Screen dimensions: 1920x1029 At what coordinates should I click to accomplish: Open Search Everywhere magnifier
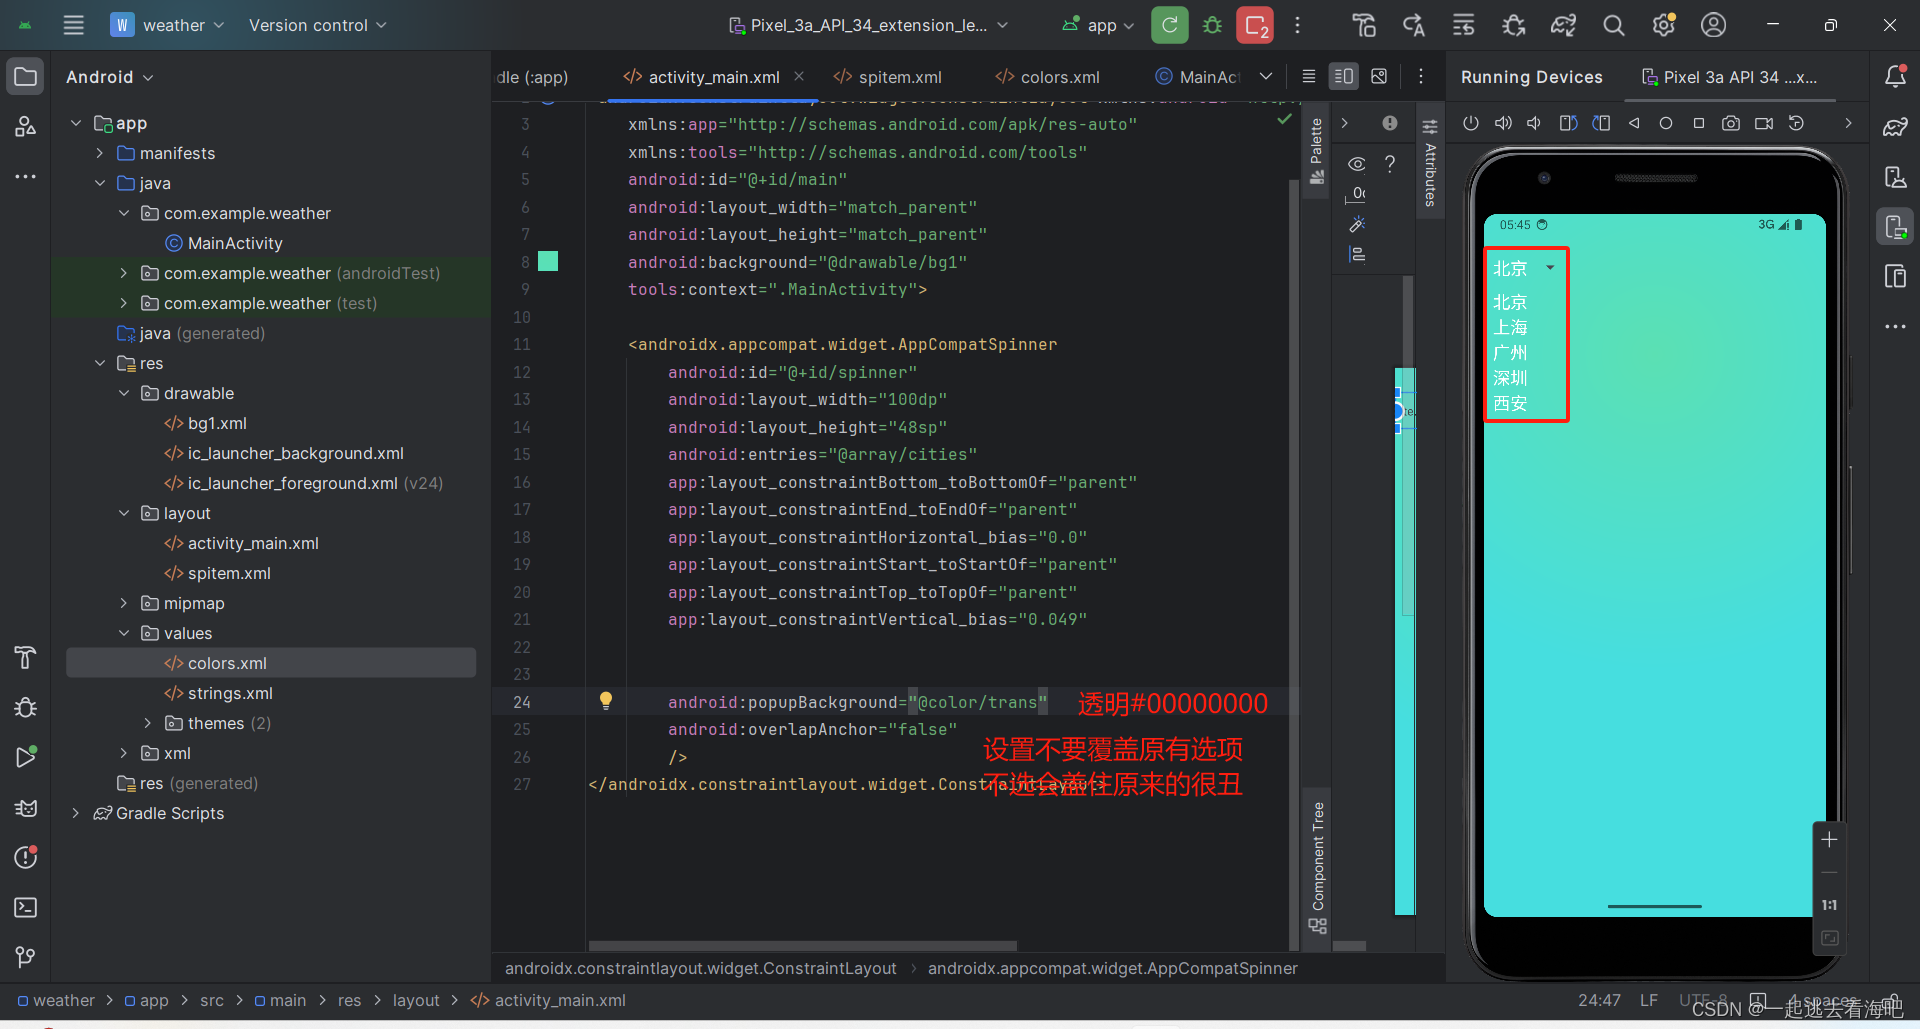coord(1613,25)
